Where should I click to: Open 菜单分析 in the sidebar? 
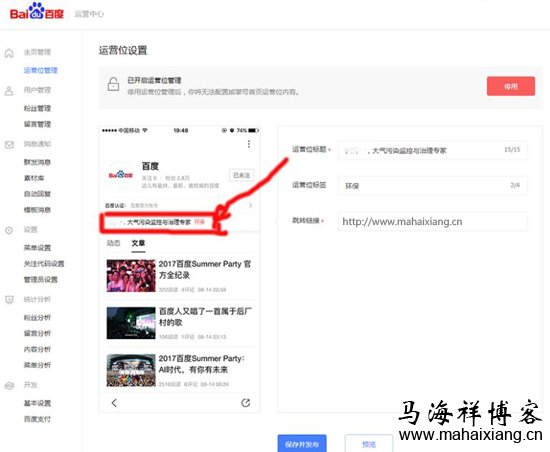pos(38,365)
